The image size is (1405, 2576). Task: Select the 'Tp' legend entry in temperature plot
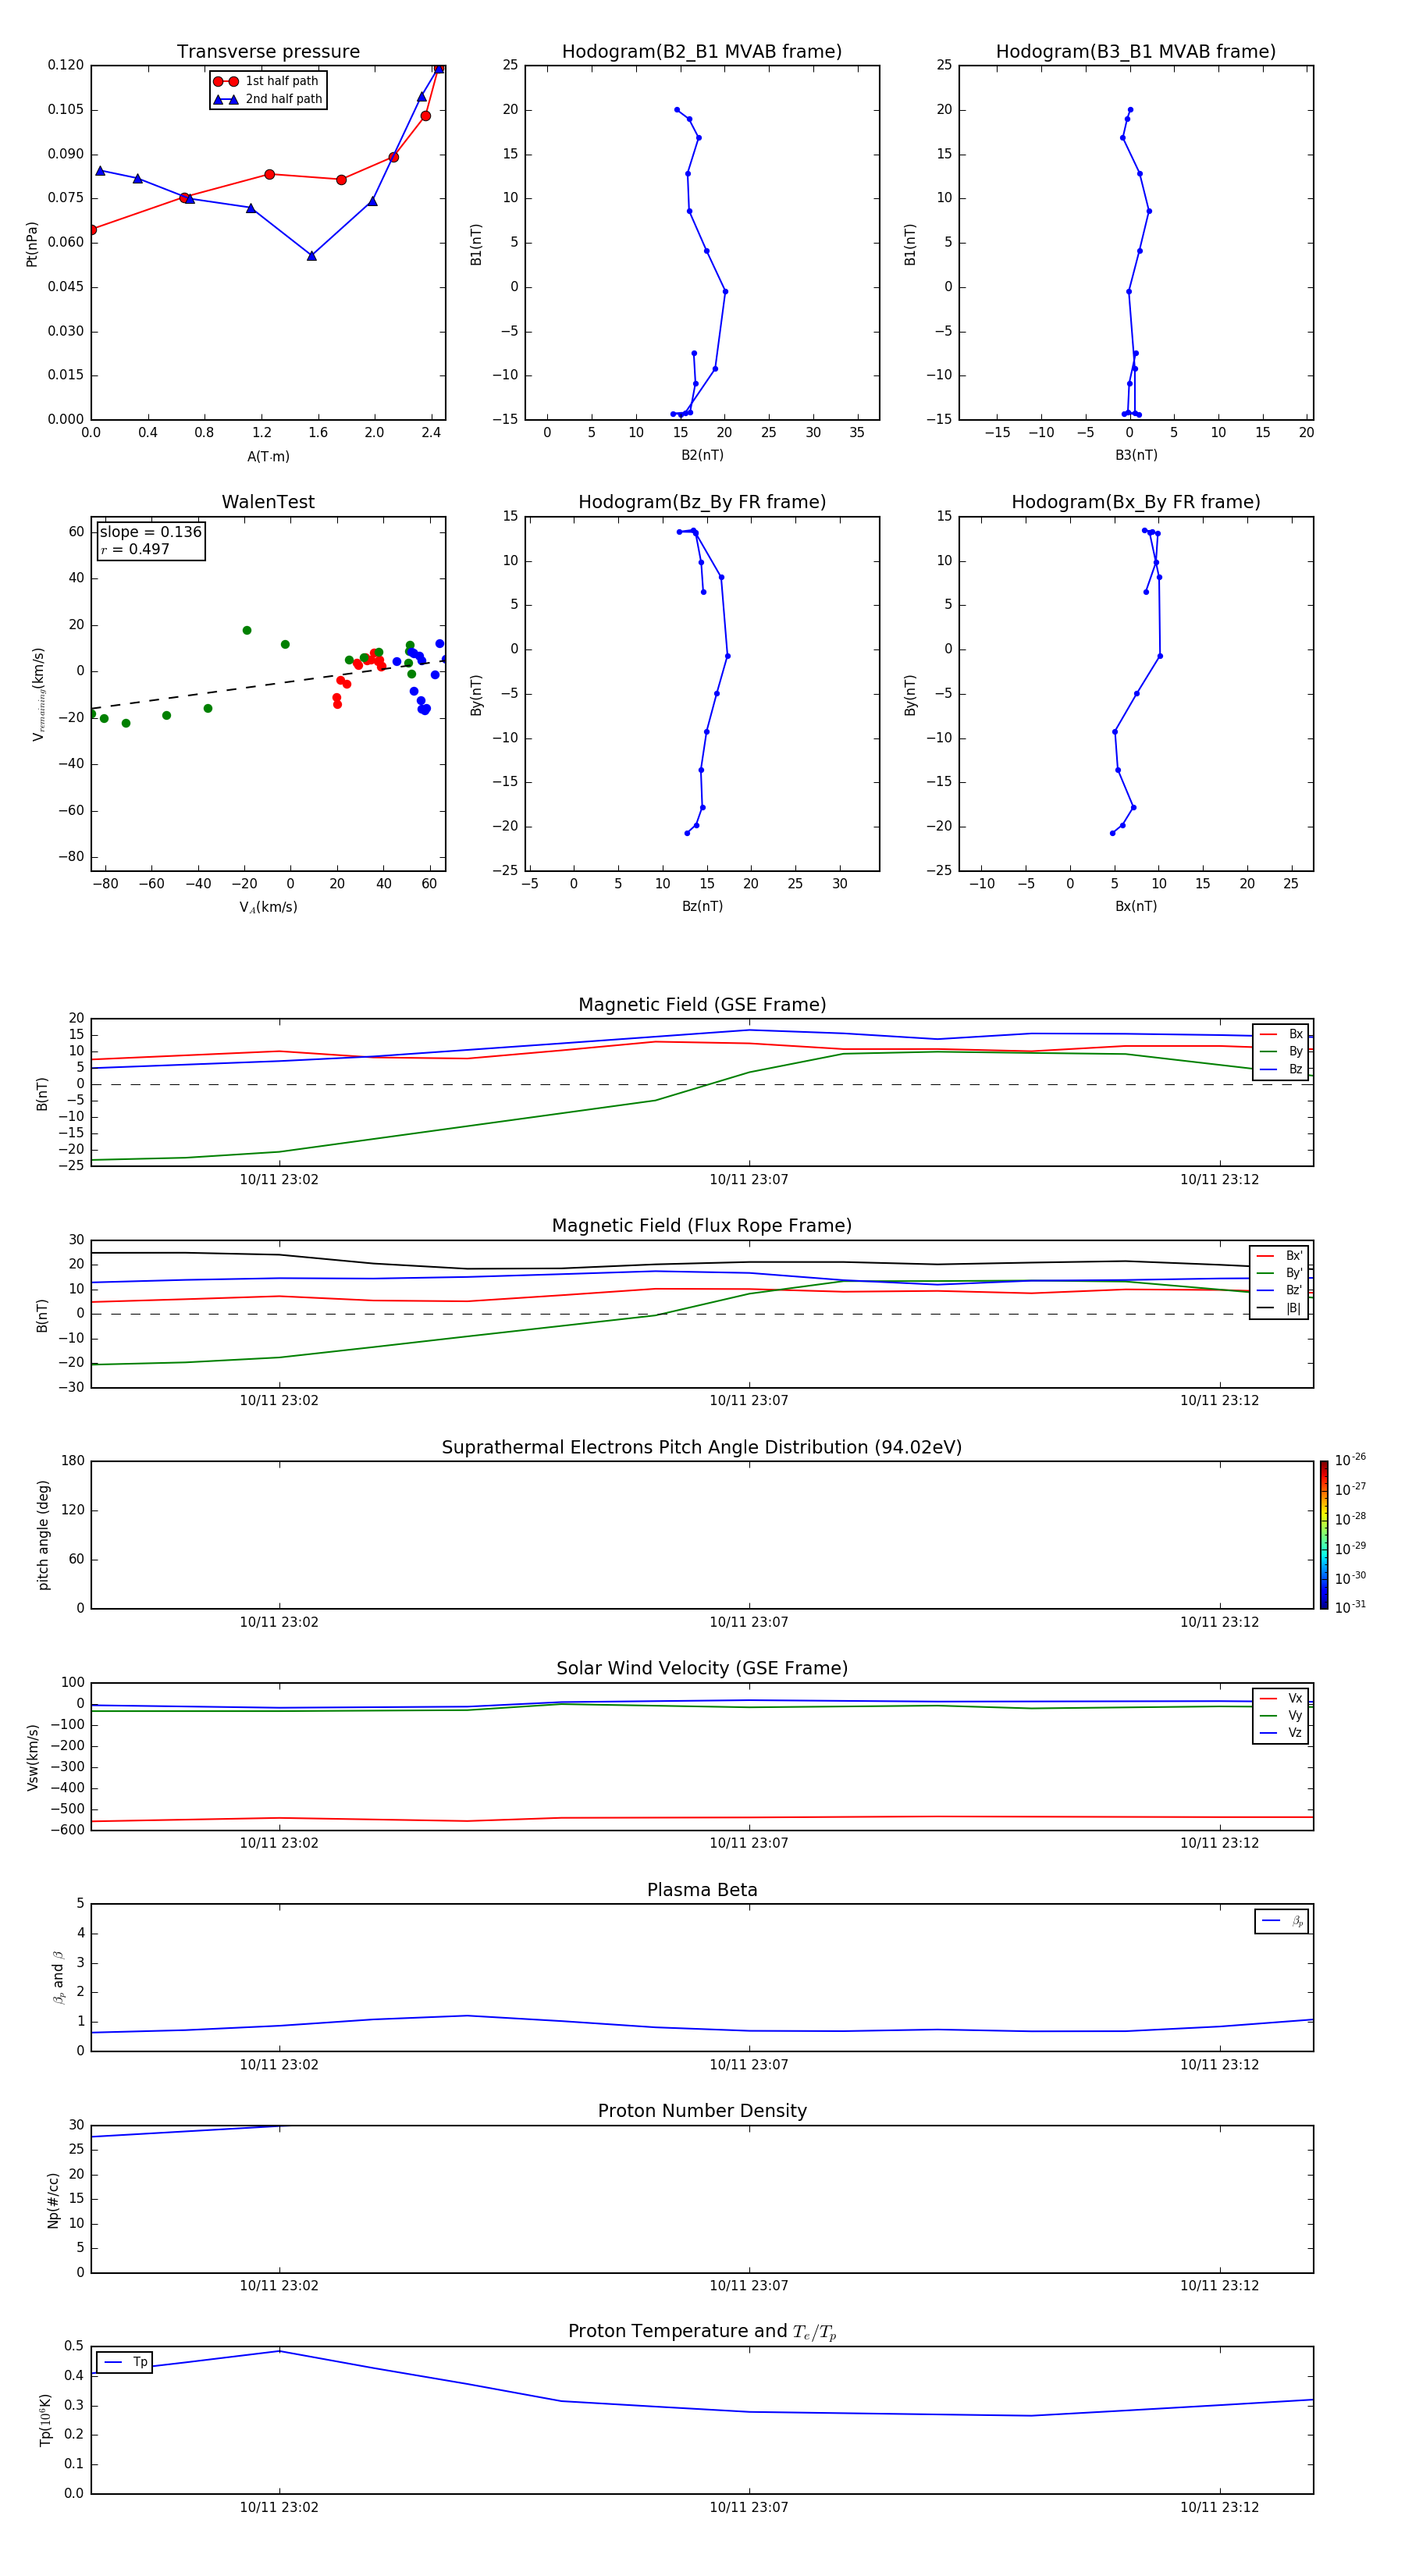click(125, 2362)
